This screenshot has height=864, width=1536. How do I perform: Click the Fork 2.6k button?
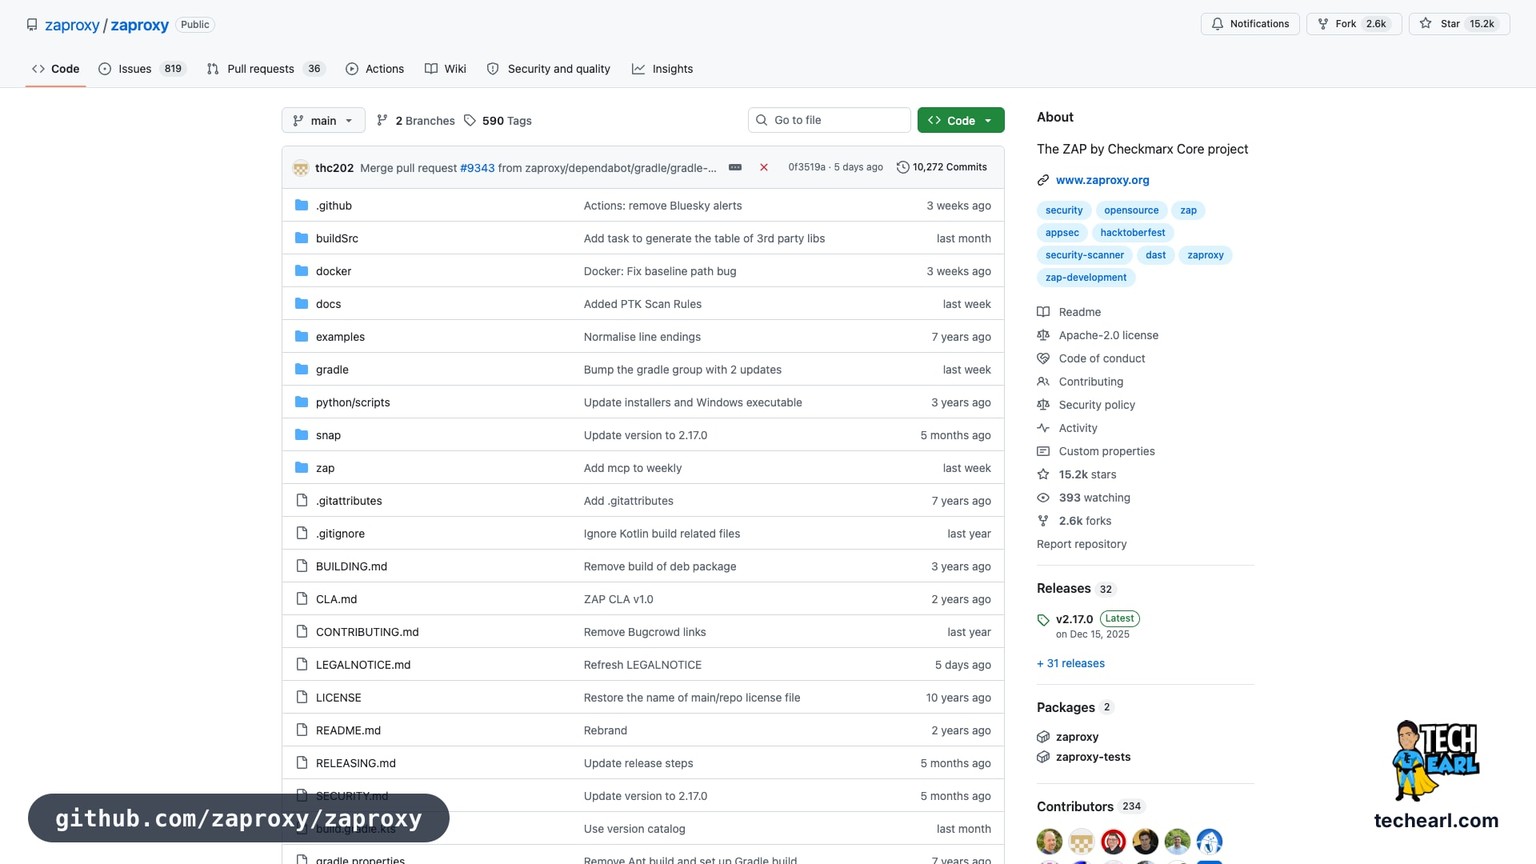coord(1354,24)
